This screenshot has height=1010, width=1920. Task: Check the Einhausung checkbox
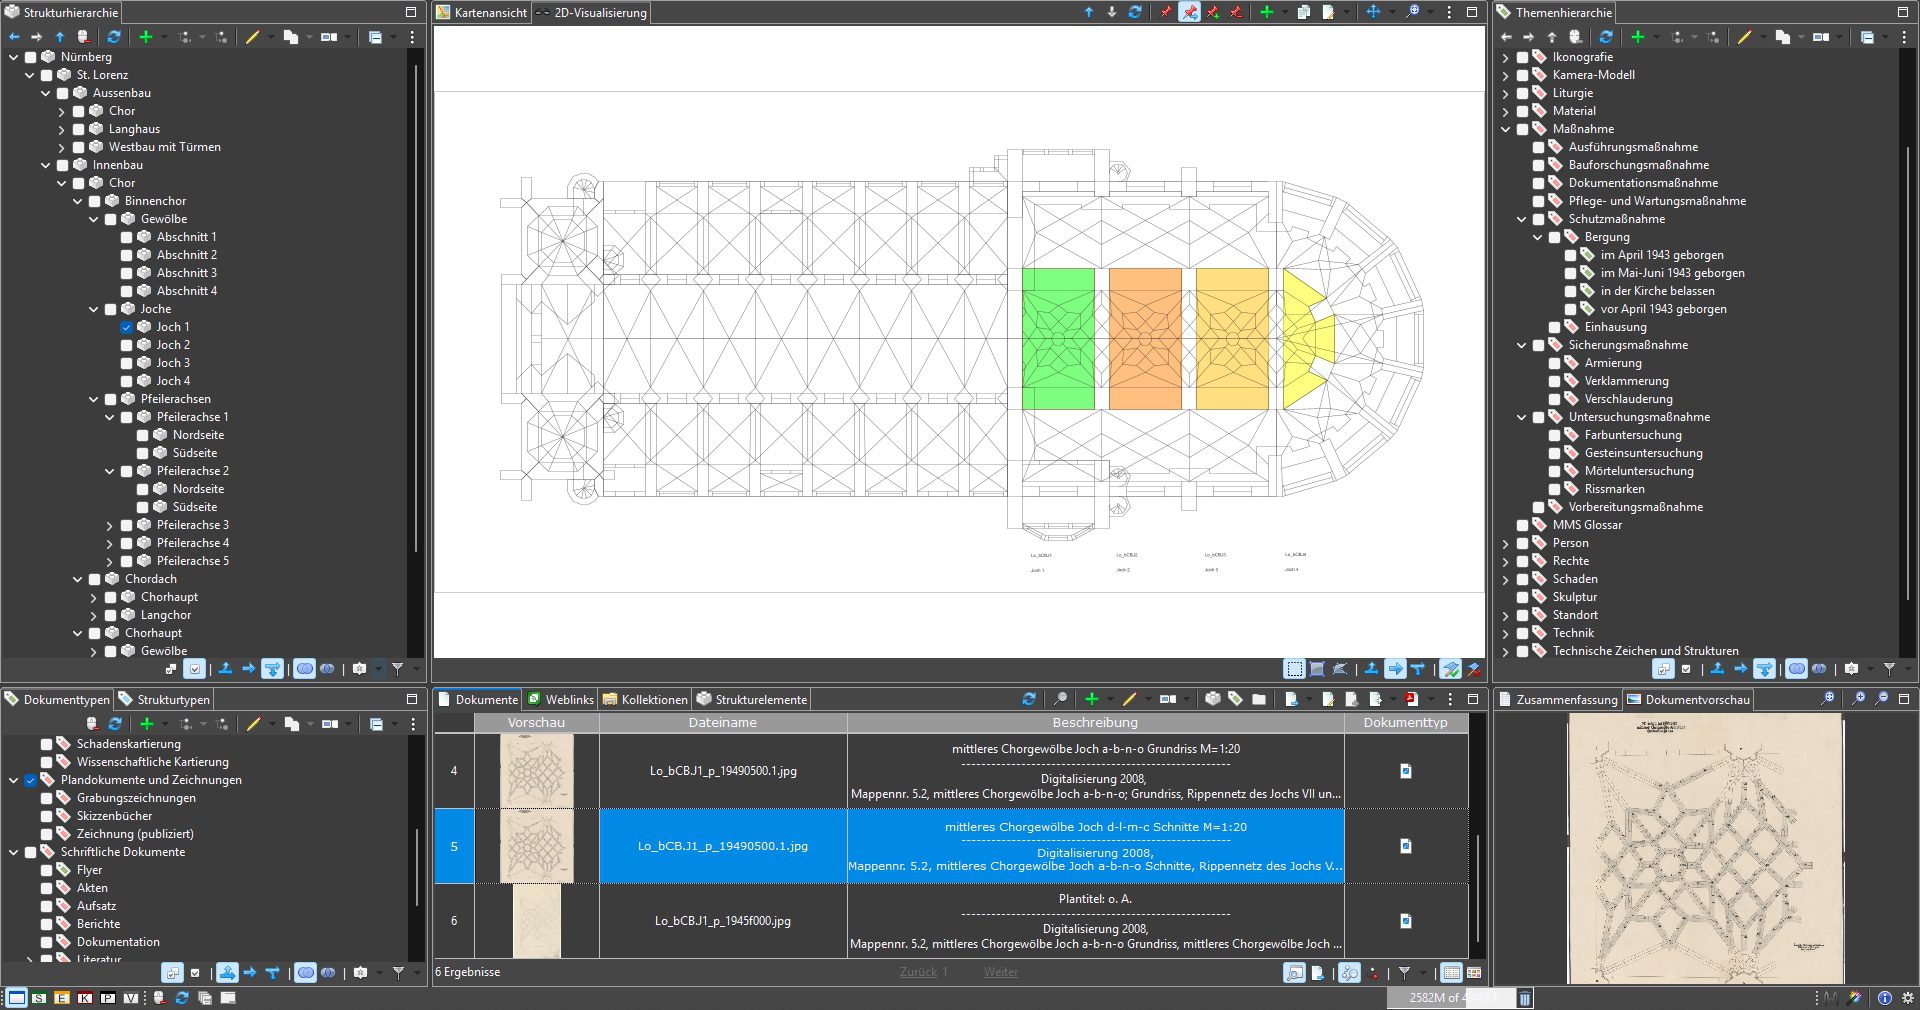(1555, 327)
